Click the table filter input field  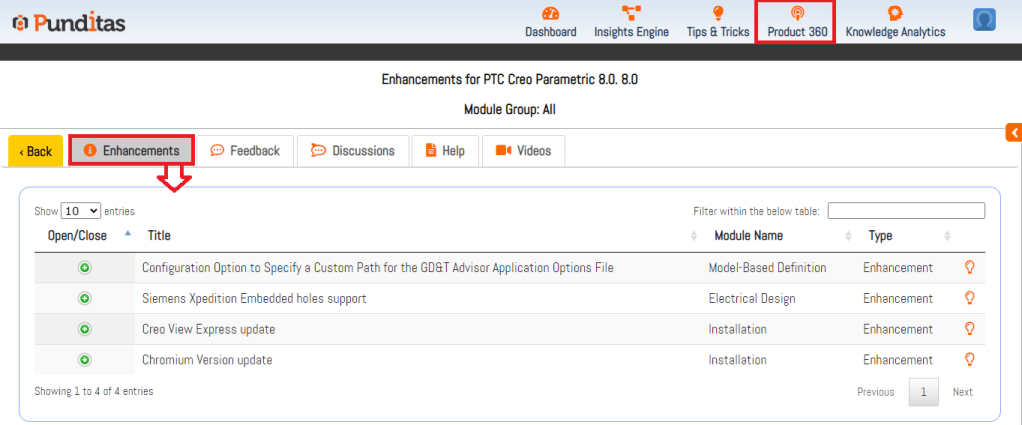905,211
